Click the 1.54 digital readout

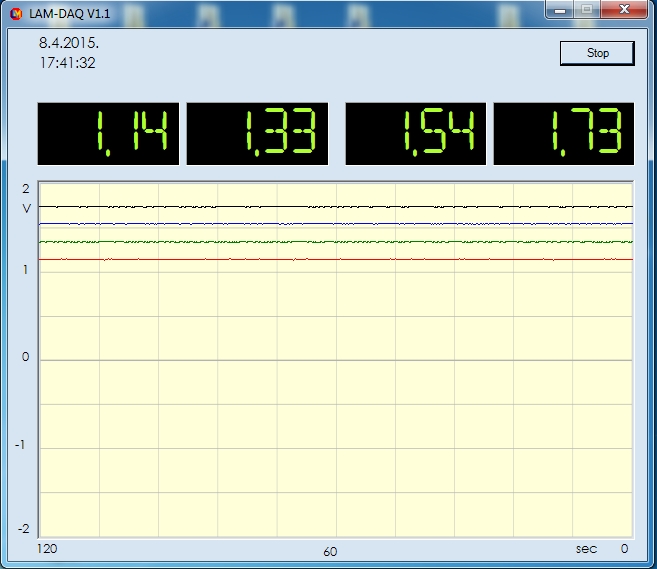click(416, 133)
